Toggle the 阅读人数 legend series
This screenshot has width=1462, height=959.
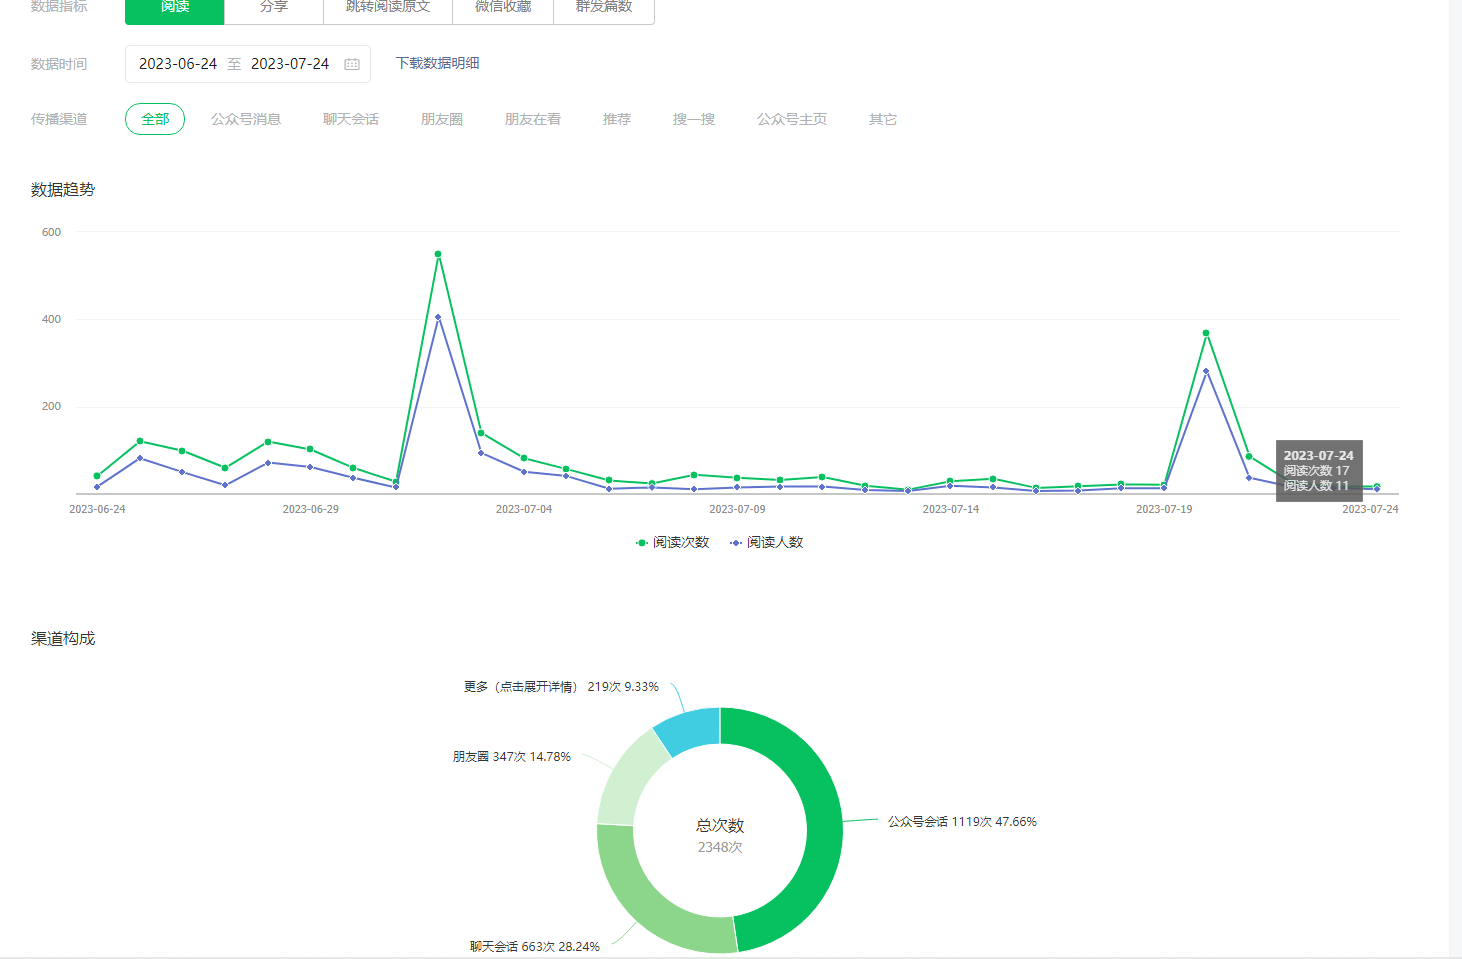point(767,542)
